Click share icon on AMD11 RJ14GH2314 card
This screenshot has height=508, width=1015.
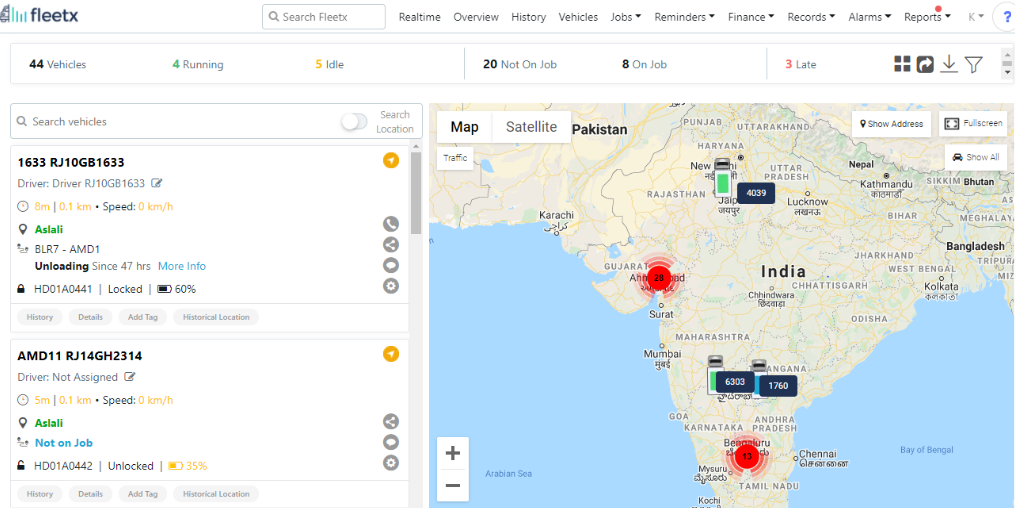tap(390, 421)
